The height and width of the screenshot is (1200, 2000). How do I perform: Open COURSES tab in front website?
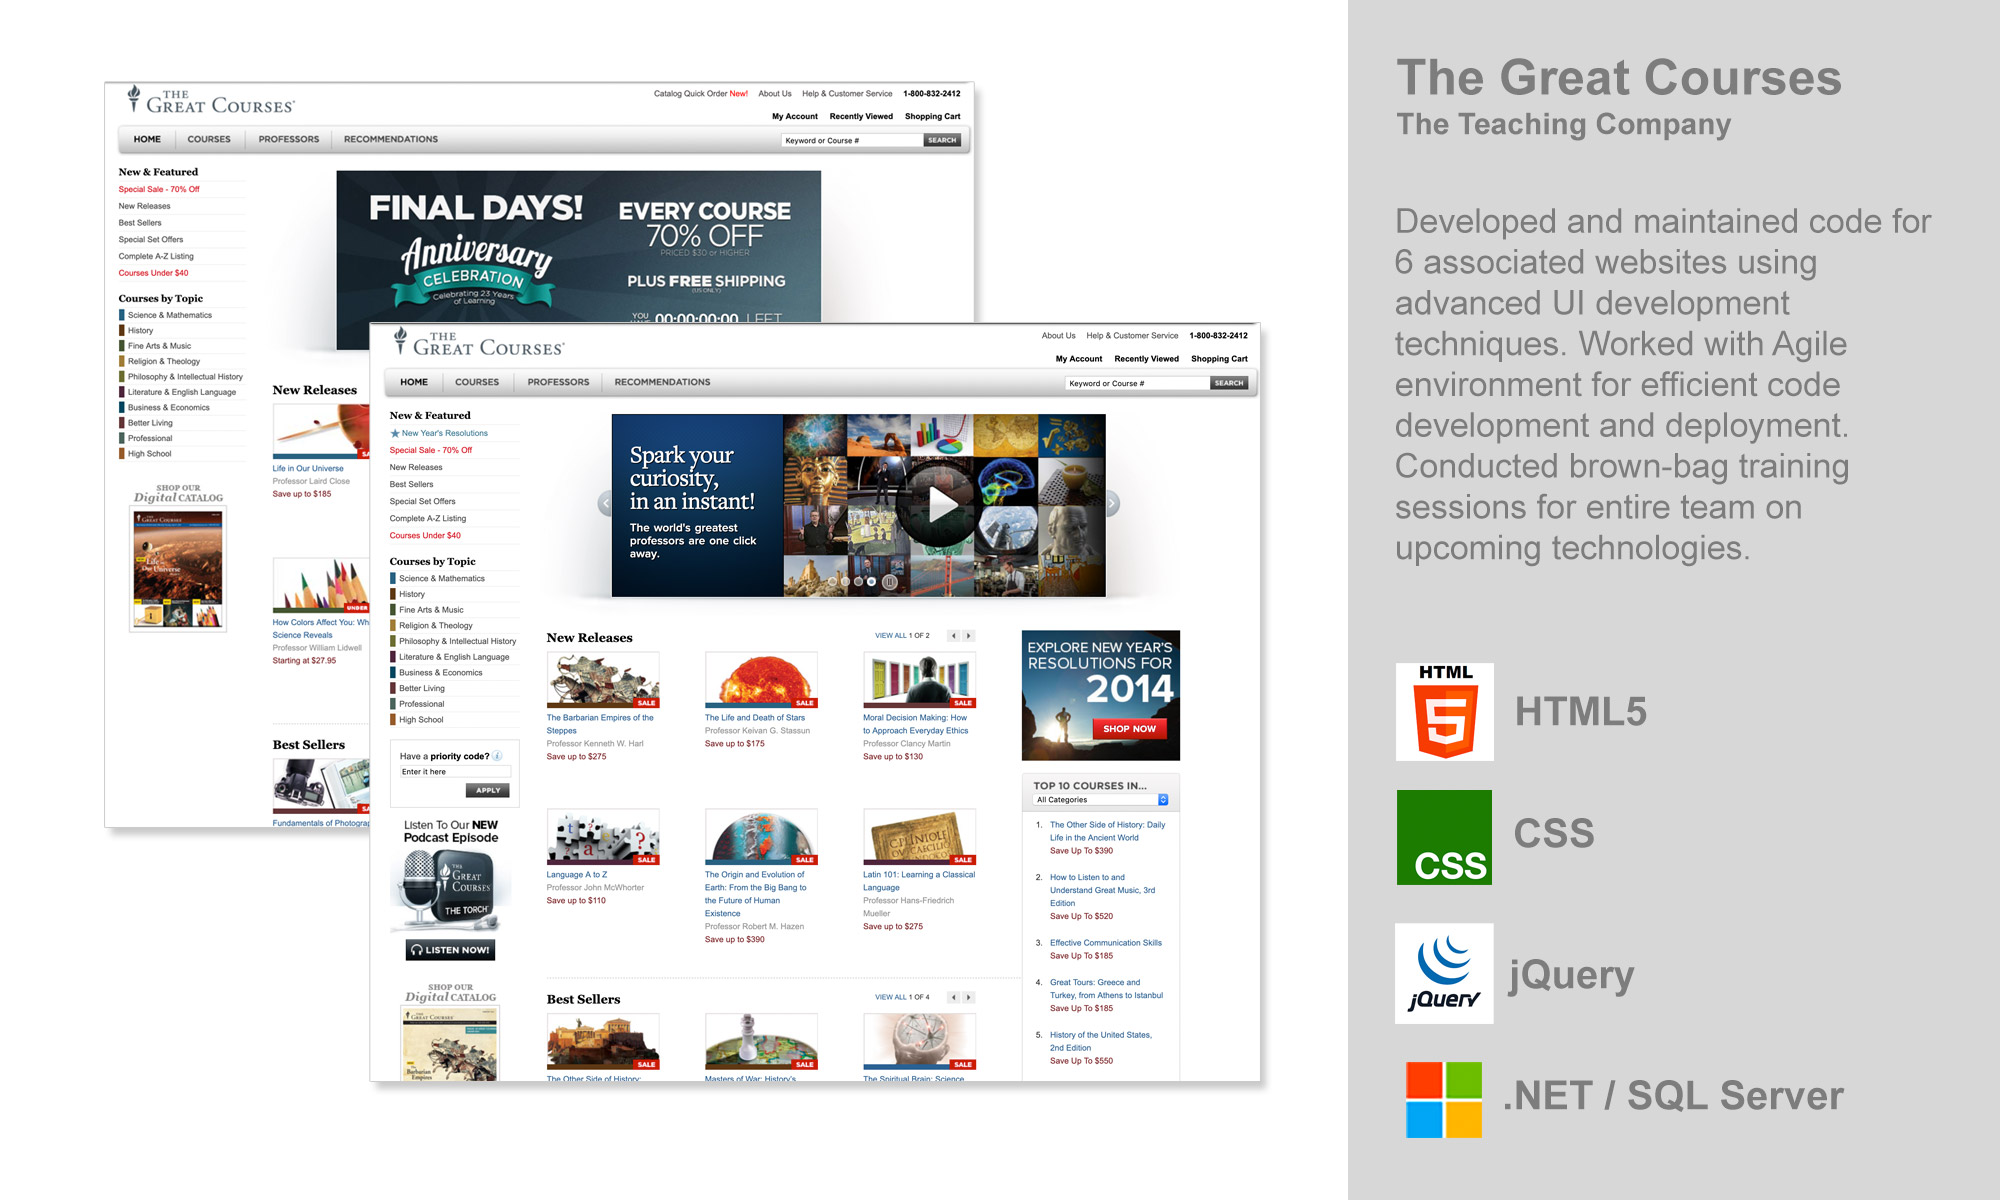coord(477,382)
